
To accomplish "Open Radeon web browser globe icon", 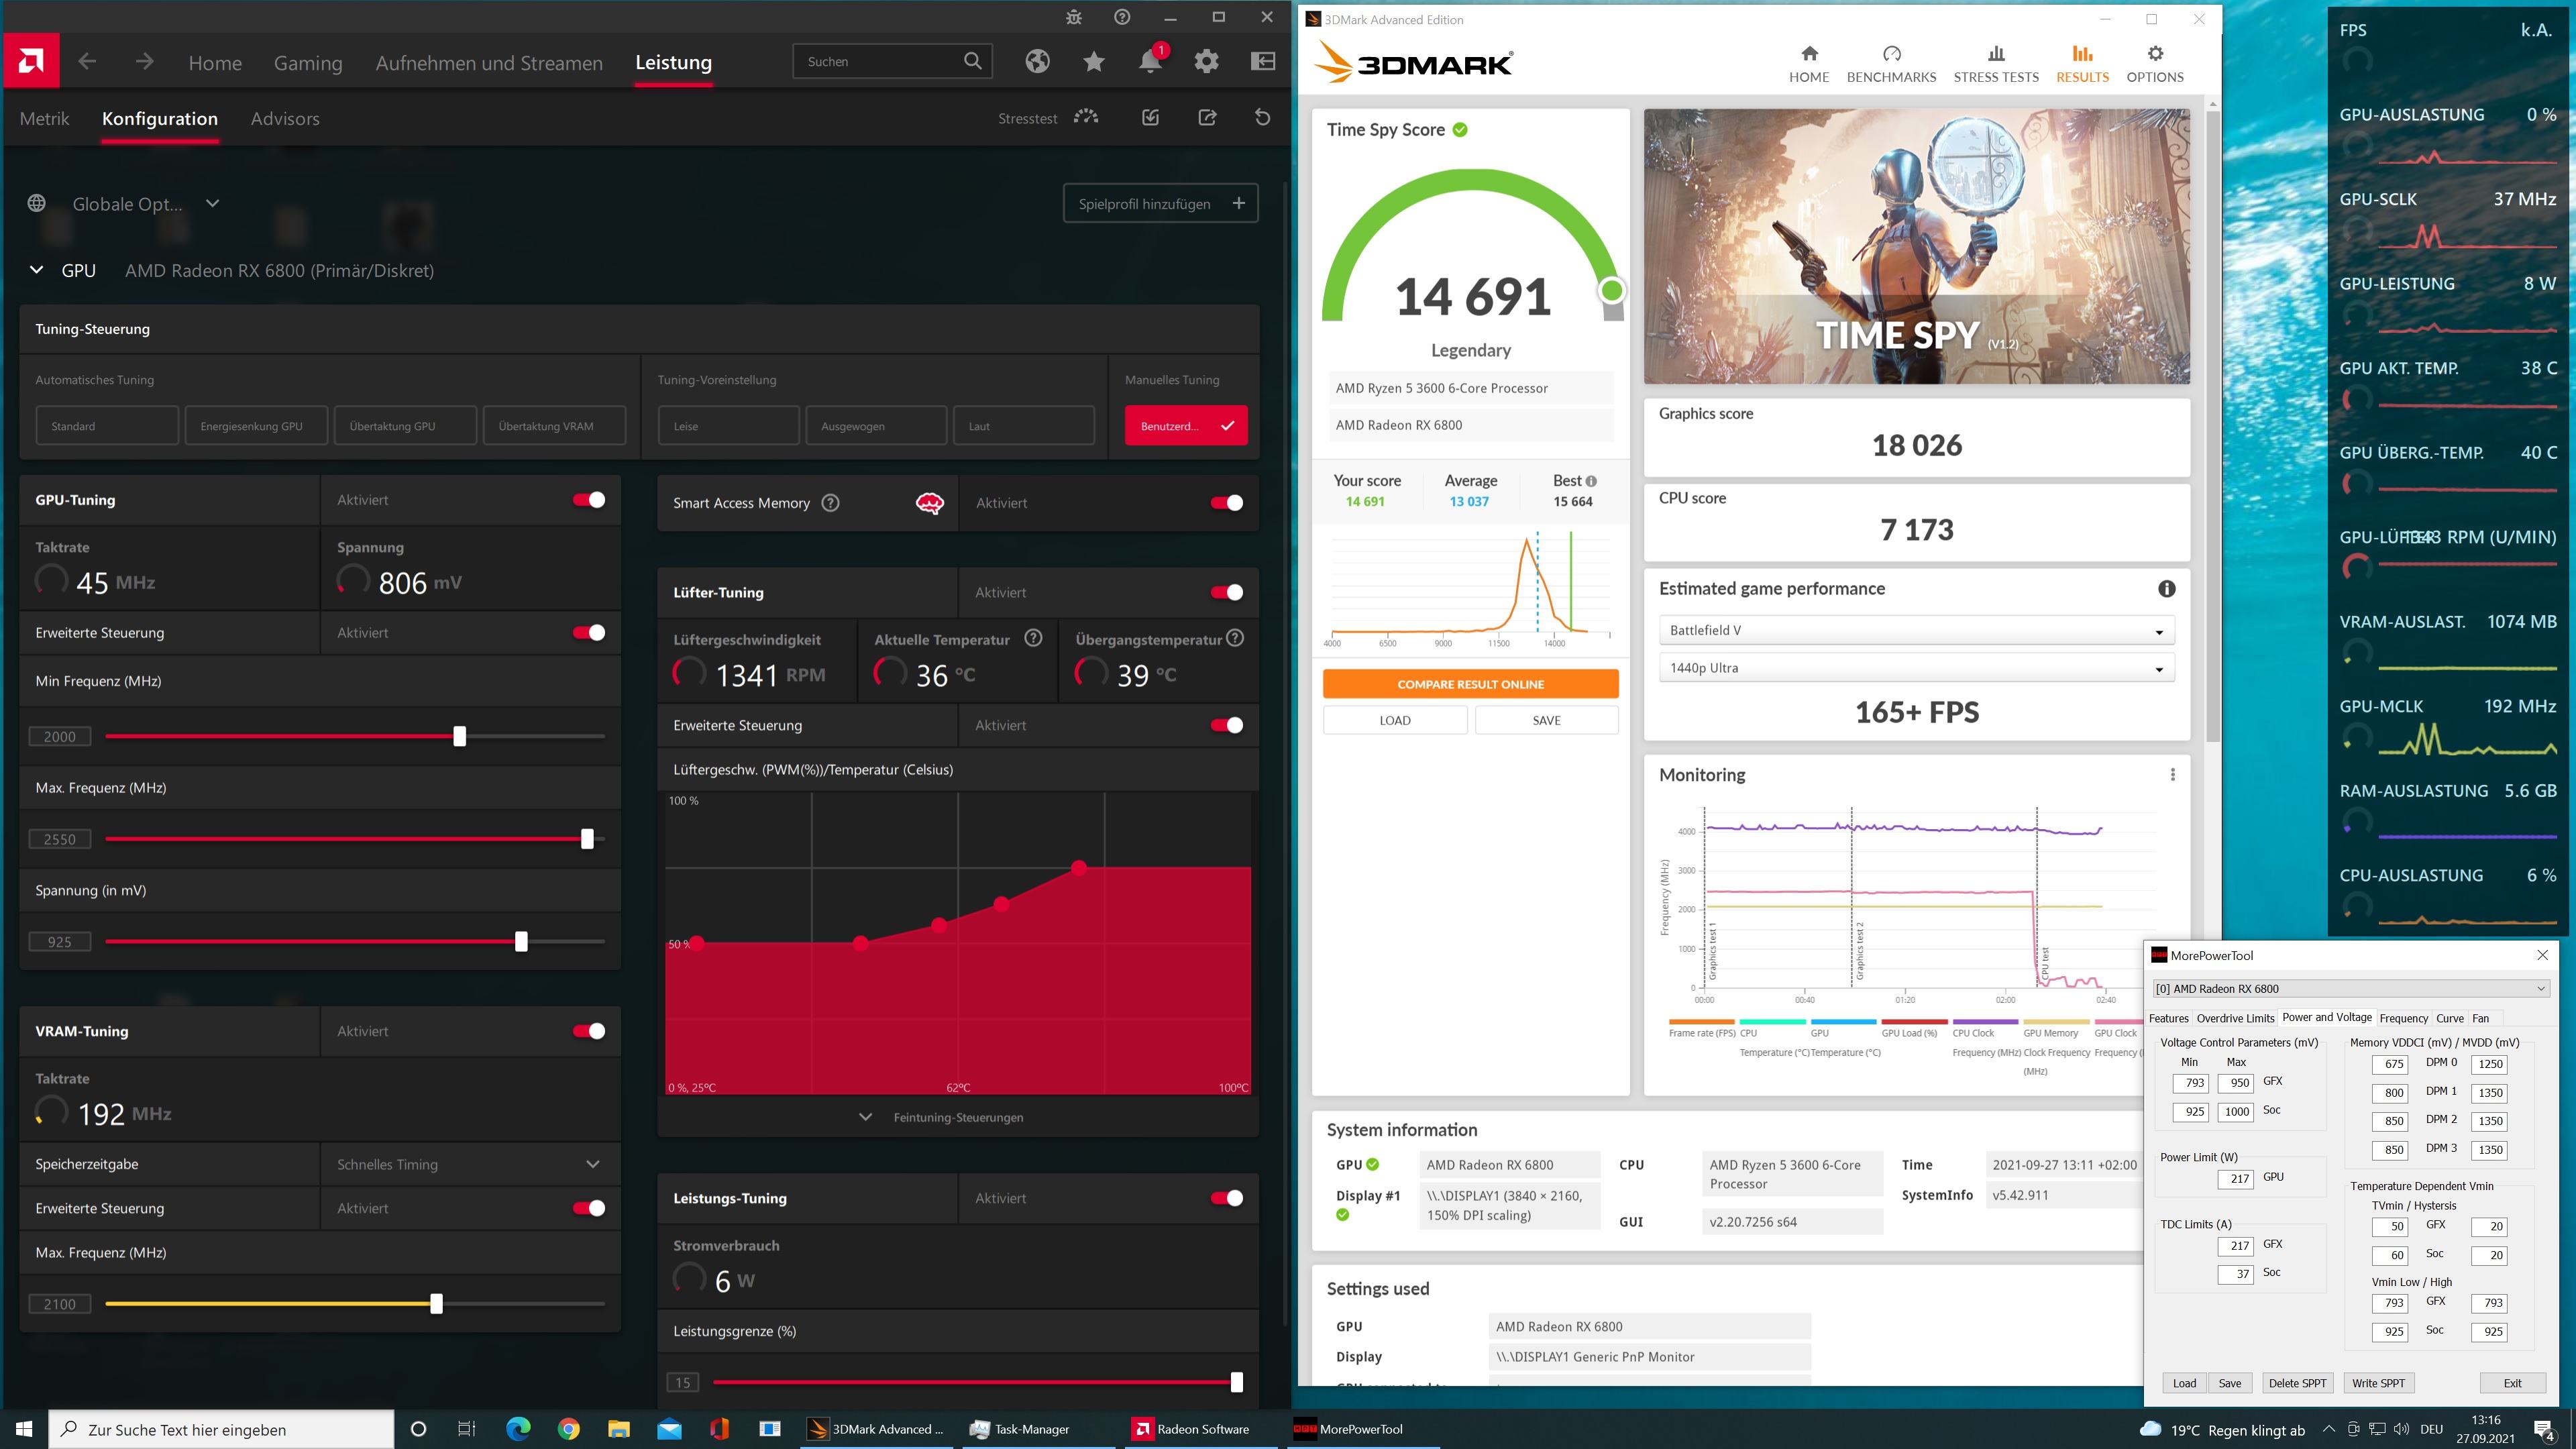I will [1037, 62].
